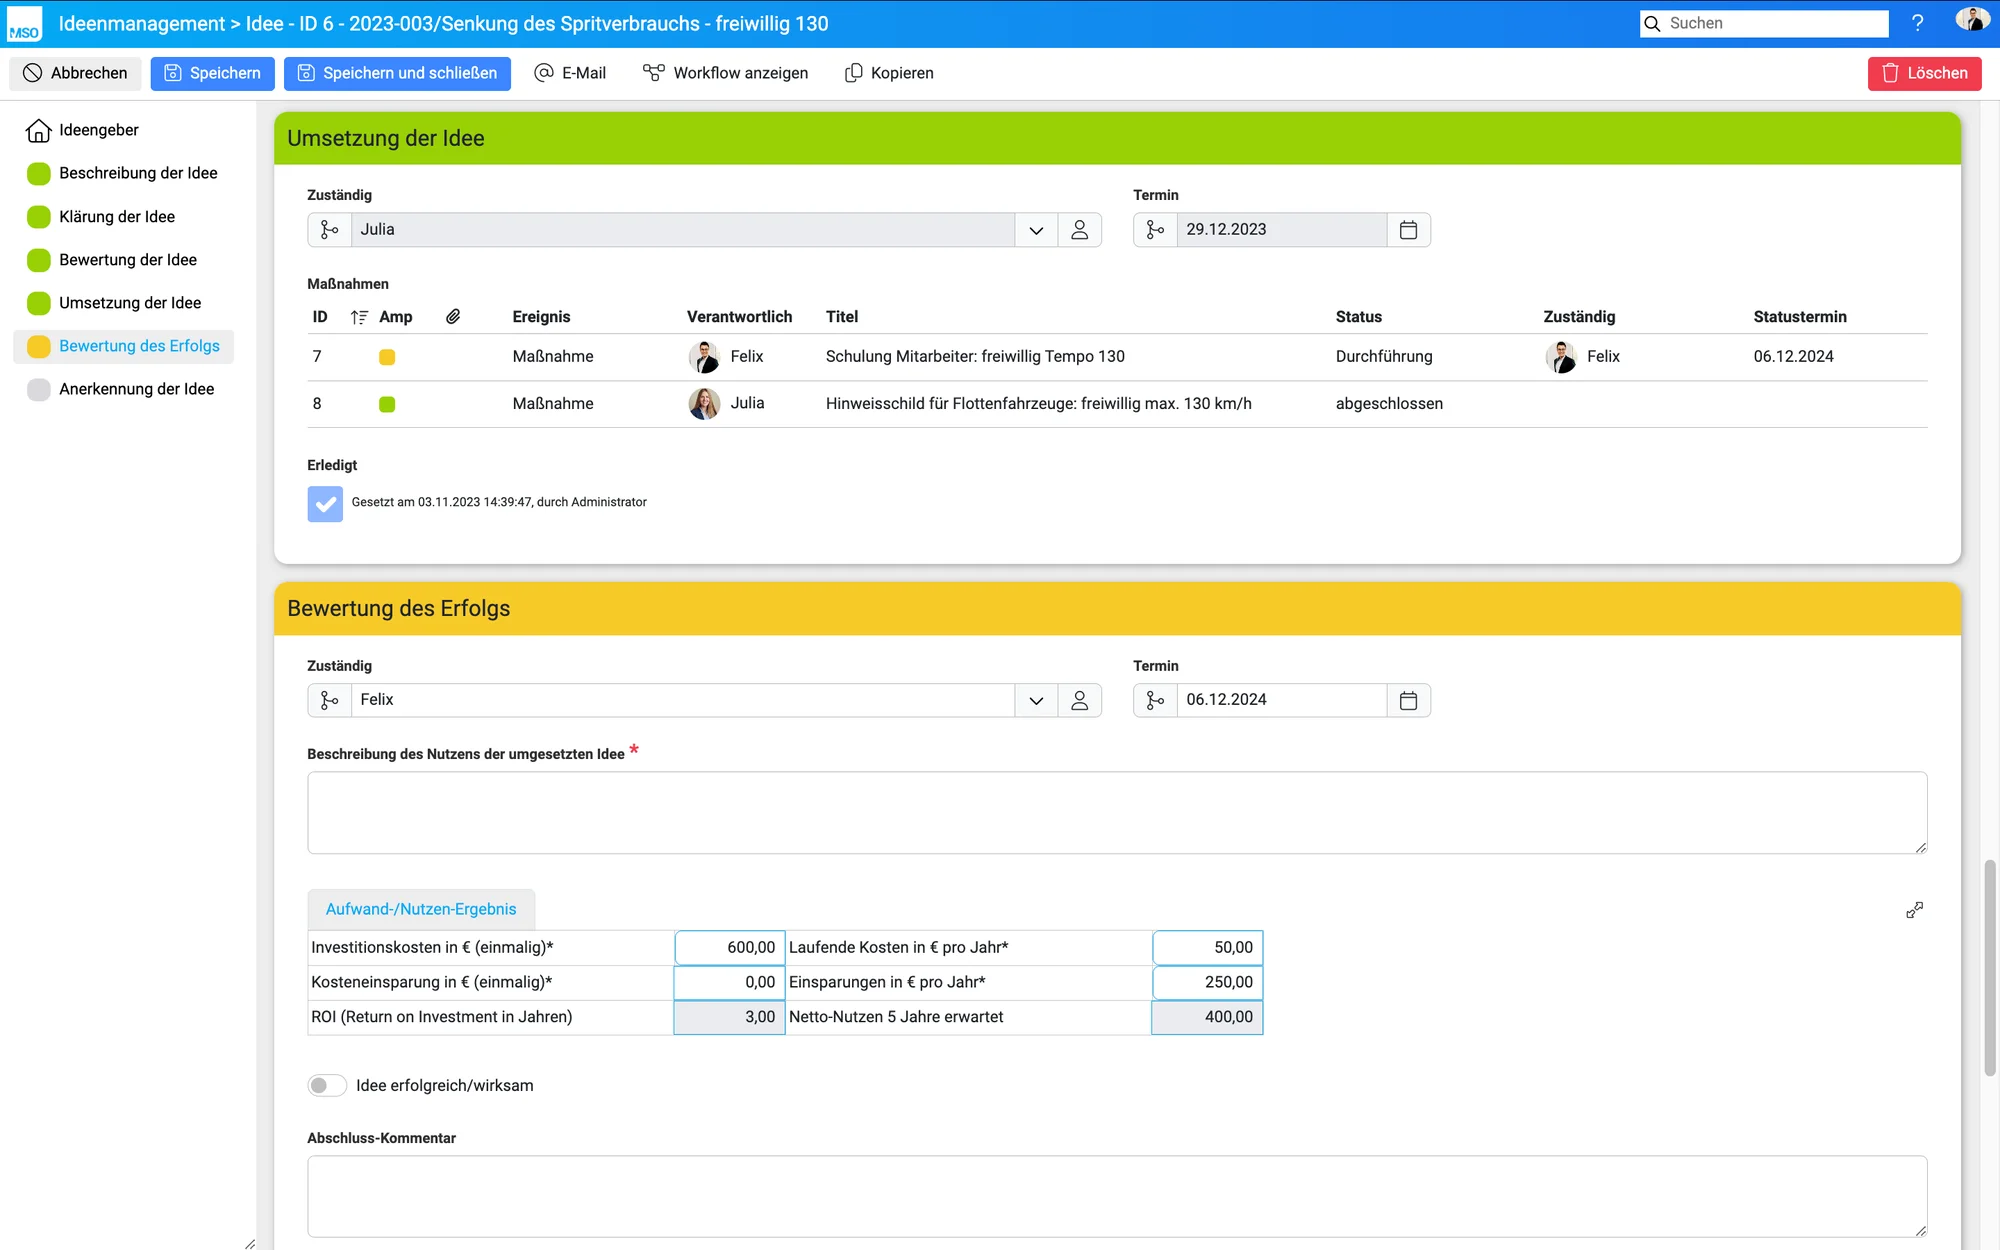Click the search magnifier icon
The height and width of the screenshot is (1250, 2000).
coord(1653,23)
